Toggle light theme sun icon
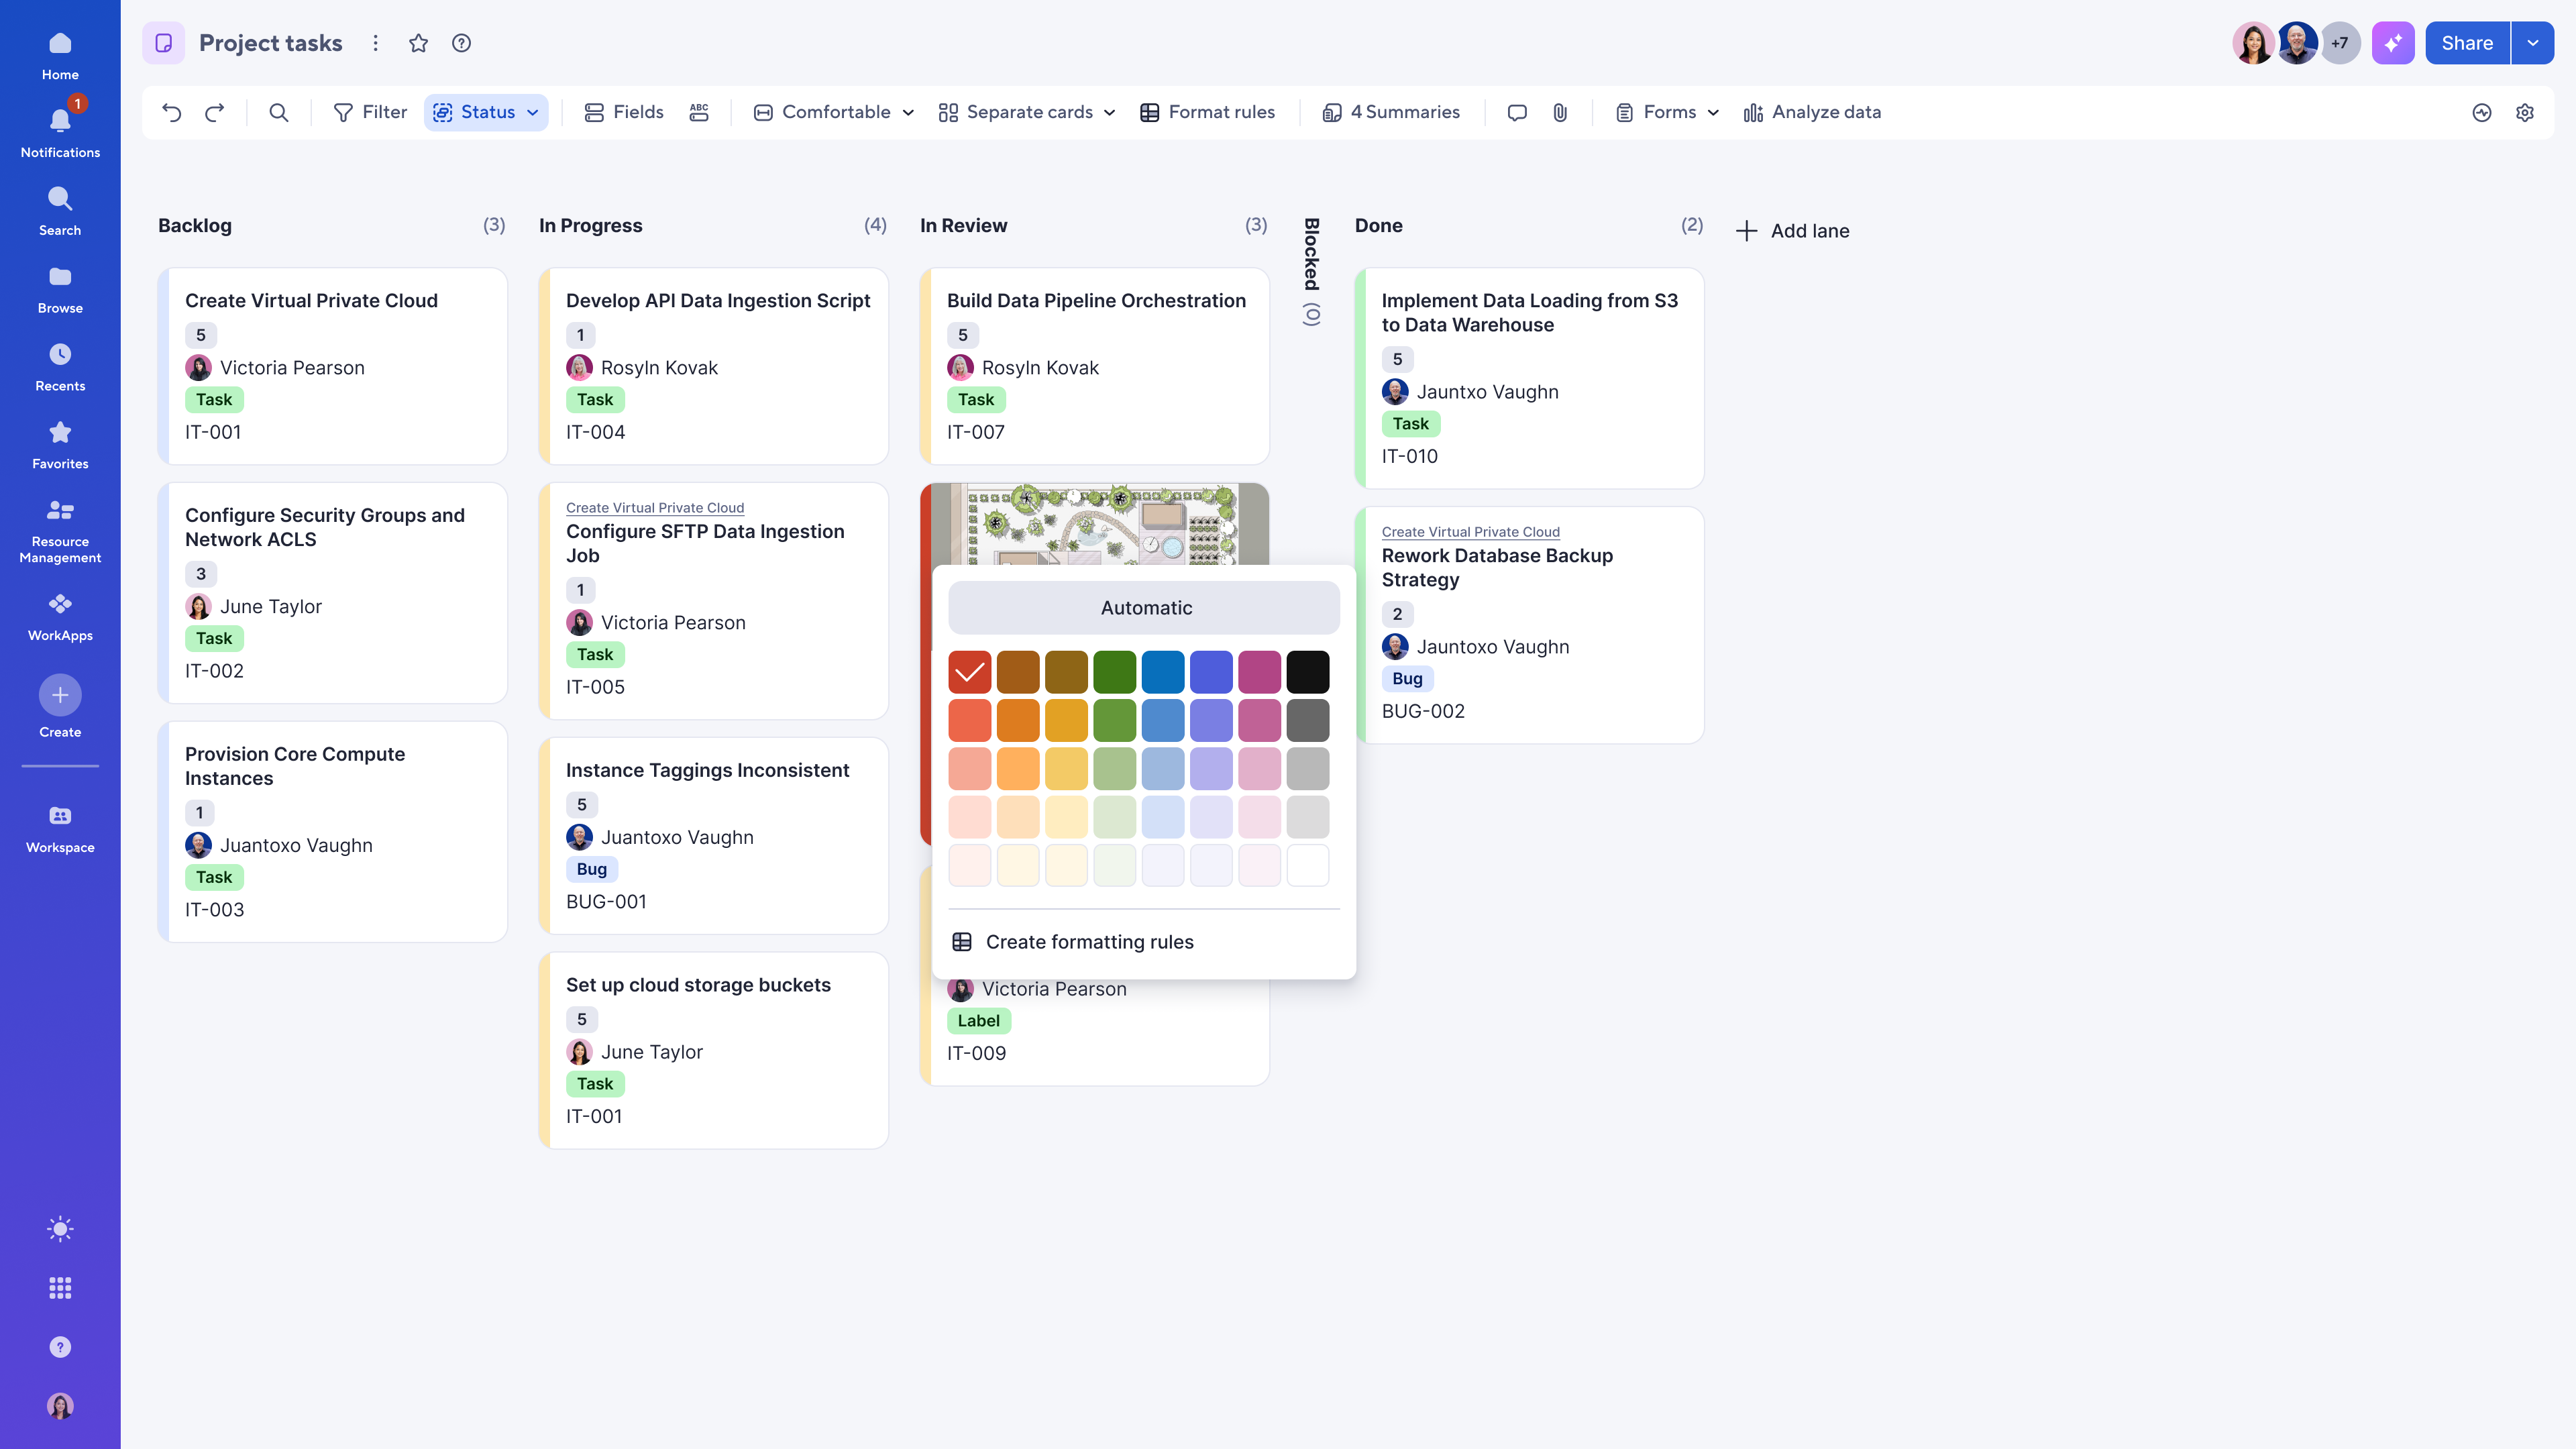Screen dimensions: 2576x1449 [60, 1229]
